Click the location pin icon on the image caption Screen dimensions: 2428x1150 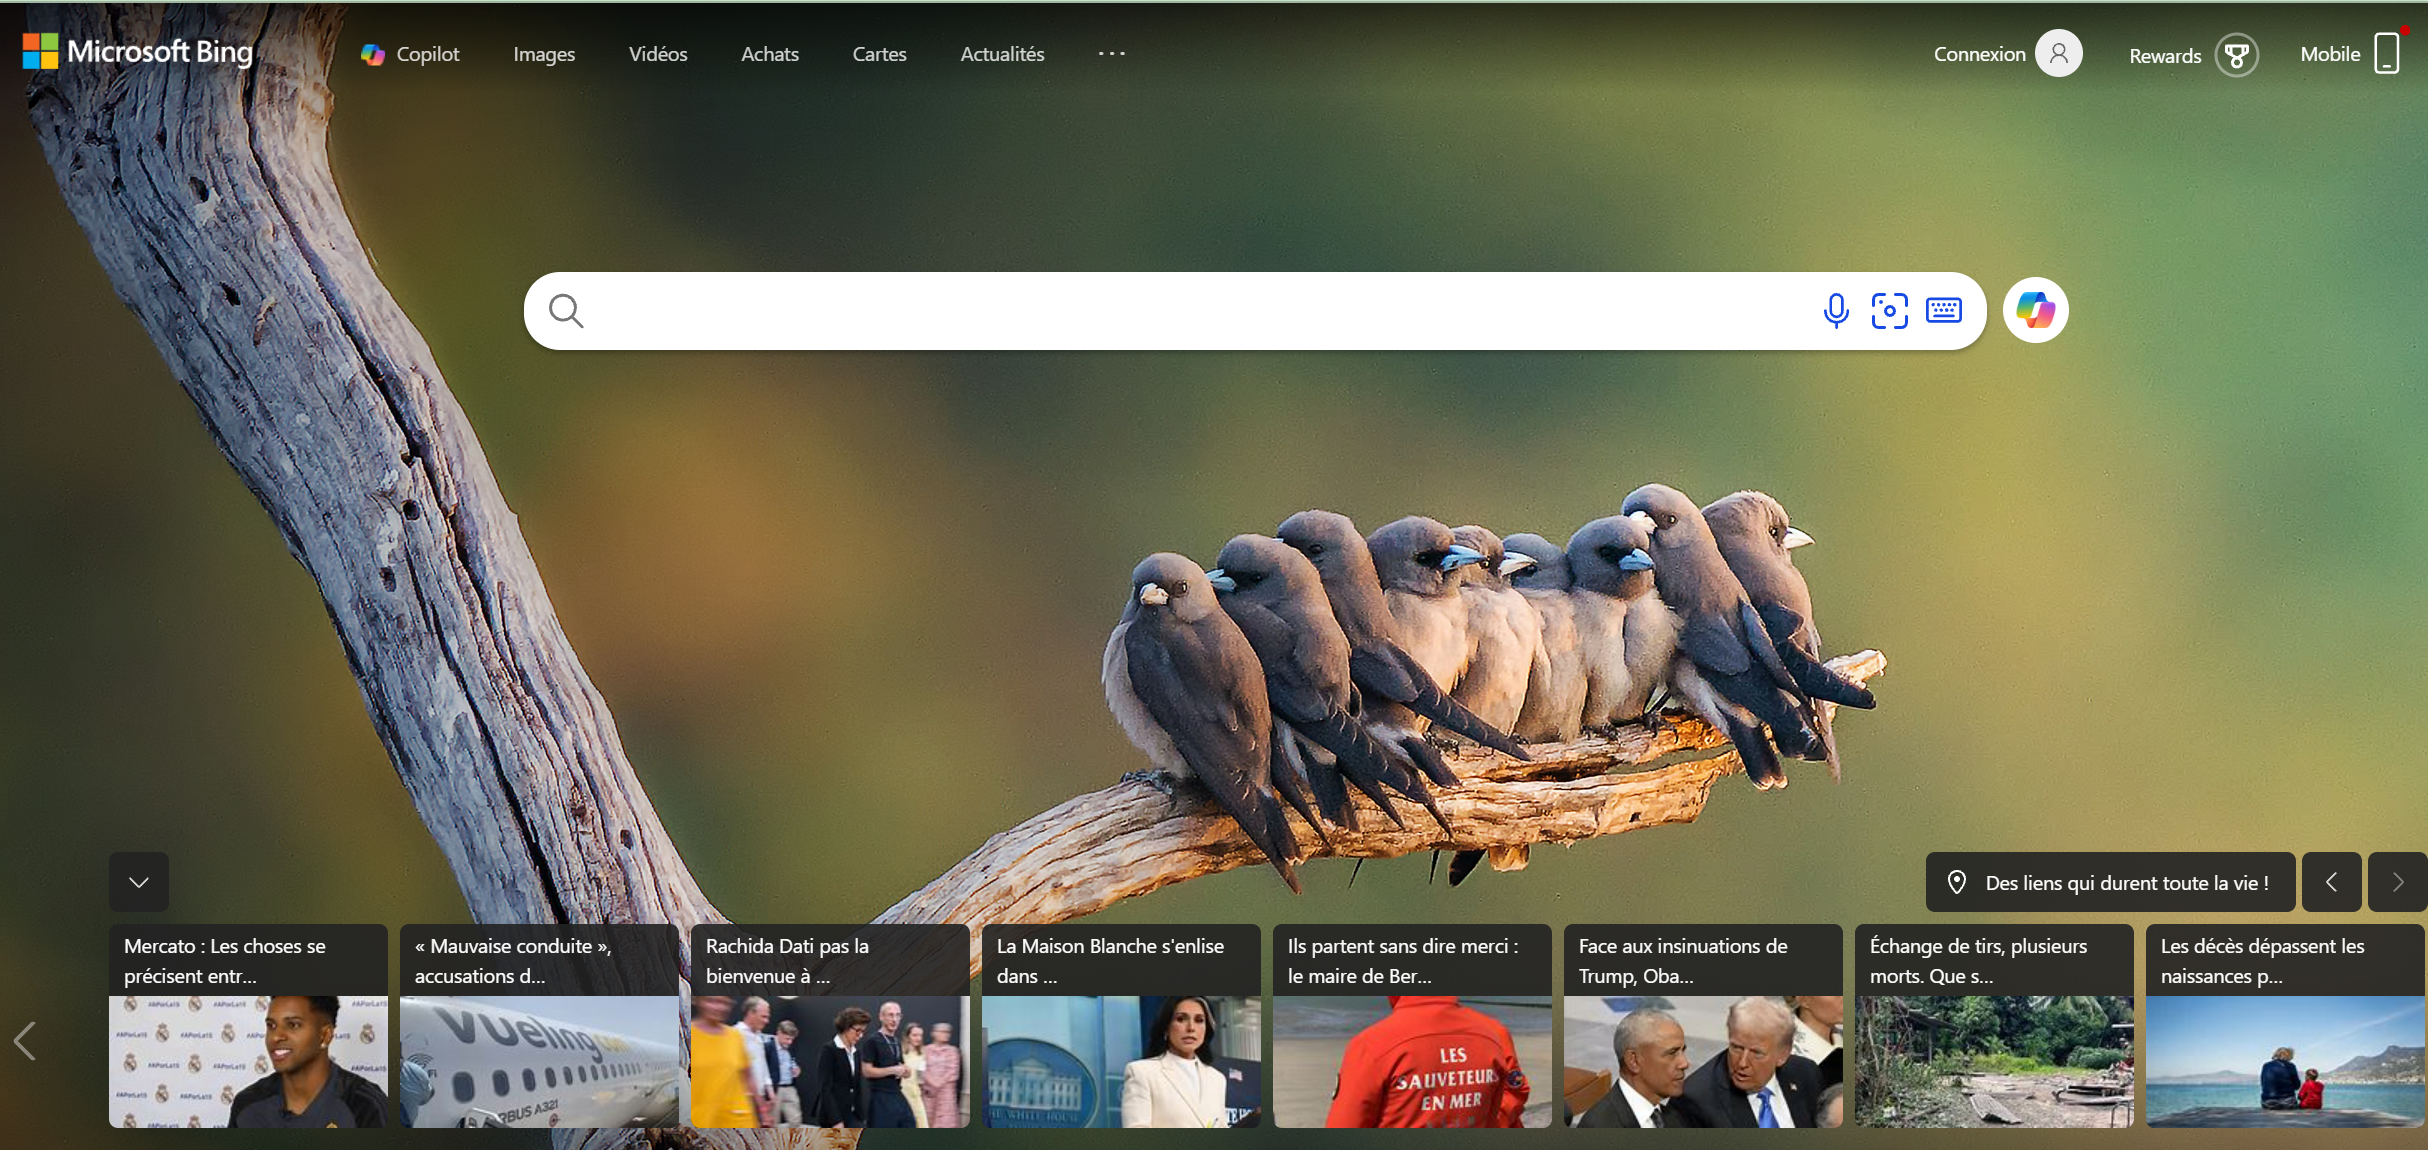[1957, 882]
